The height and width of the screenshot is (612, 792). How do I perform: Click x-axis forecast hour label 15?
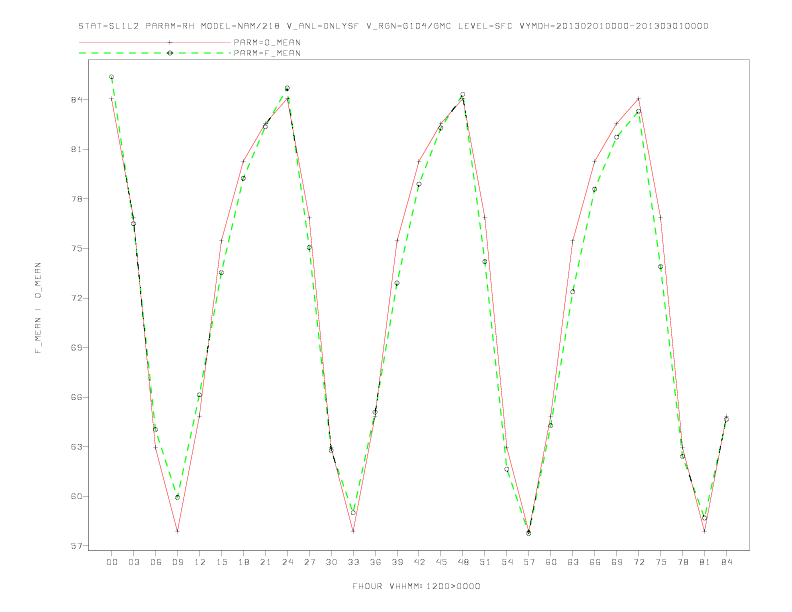coord(221,562)
